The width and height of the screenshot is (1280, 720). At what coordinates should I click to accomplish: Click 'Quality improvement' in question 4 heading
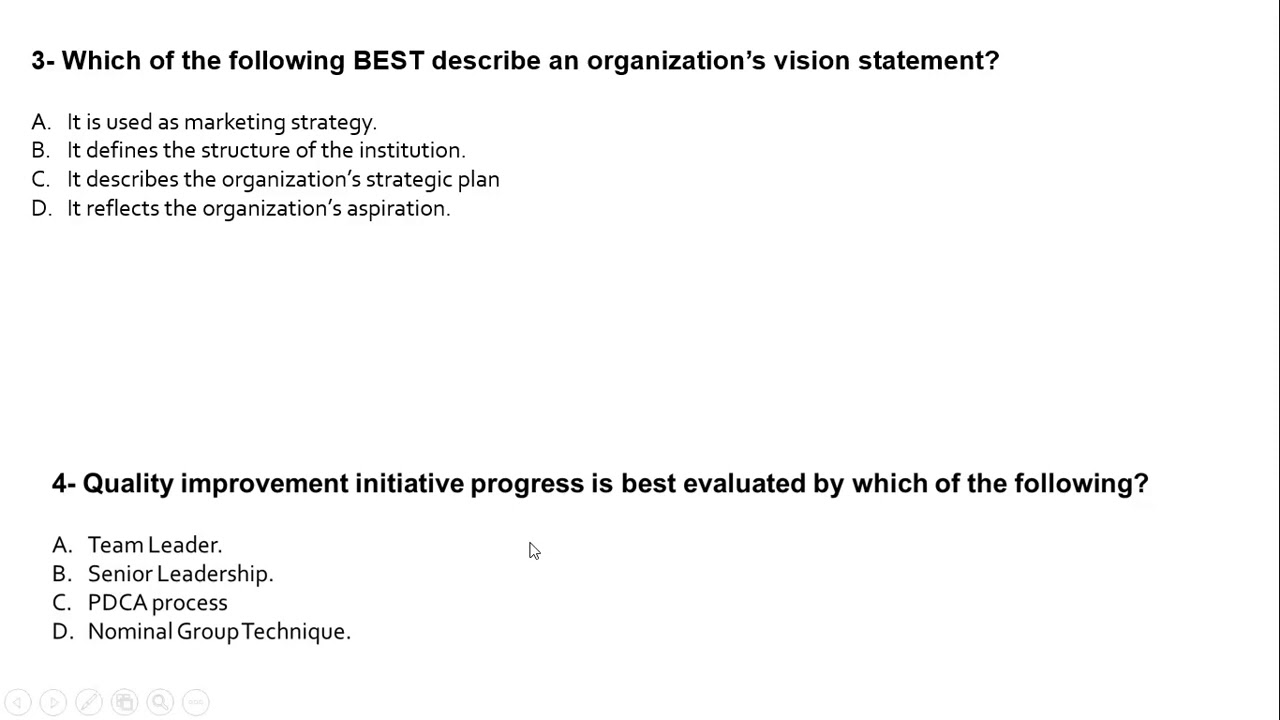[x=215, y=484]
